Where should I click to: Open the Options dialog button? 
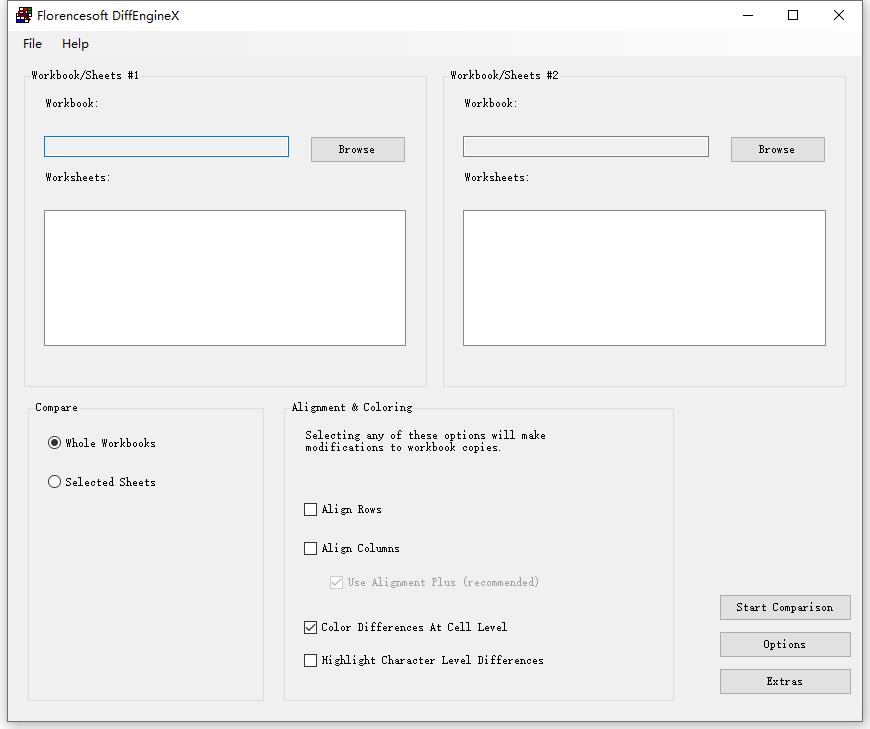[x=784, y=644]
